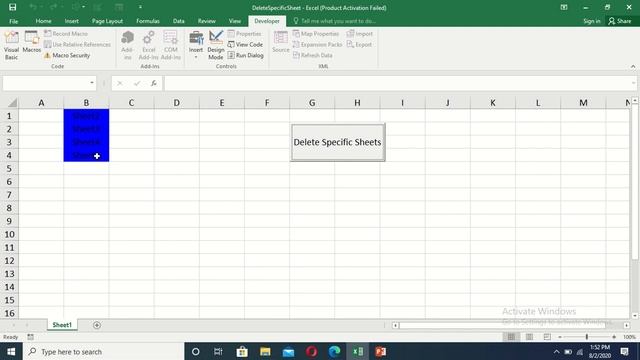Switch to Page Layout view
Screen dimensions: 640x360
pos(529,337)
